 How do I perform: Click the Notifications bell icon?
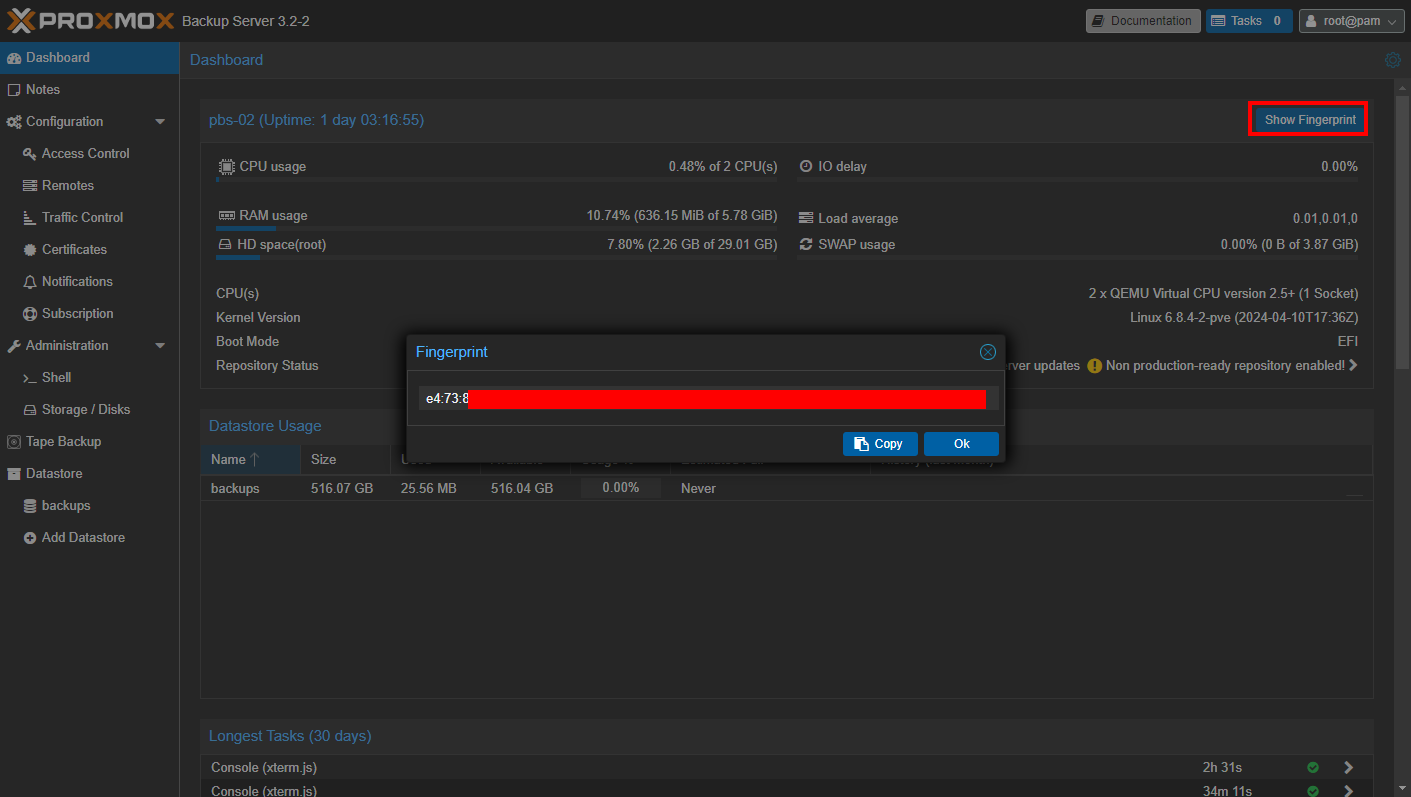[30, 282]
